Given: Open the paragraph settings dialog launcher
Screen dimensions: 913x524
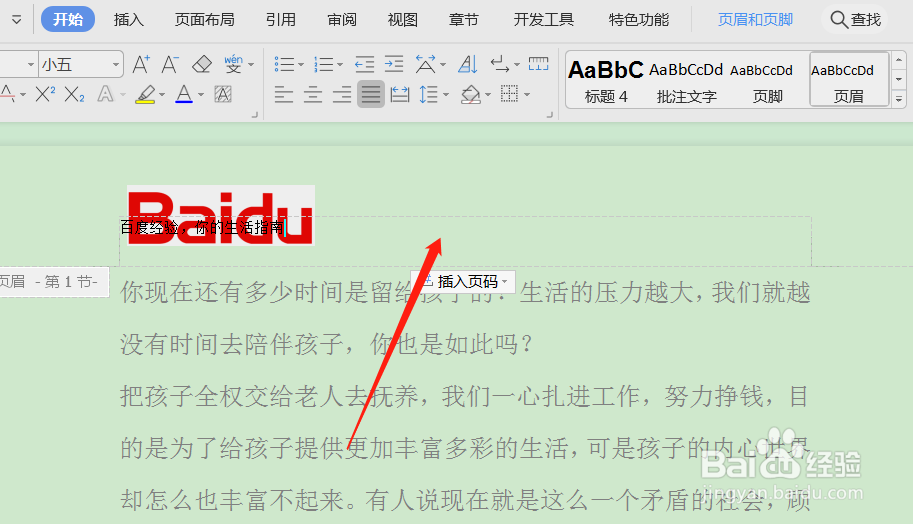Looking at the screenshot, I should click(550, 115).
